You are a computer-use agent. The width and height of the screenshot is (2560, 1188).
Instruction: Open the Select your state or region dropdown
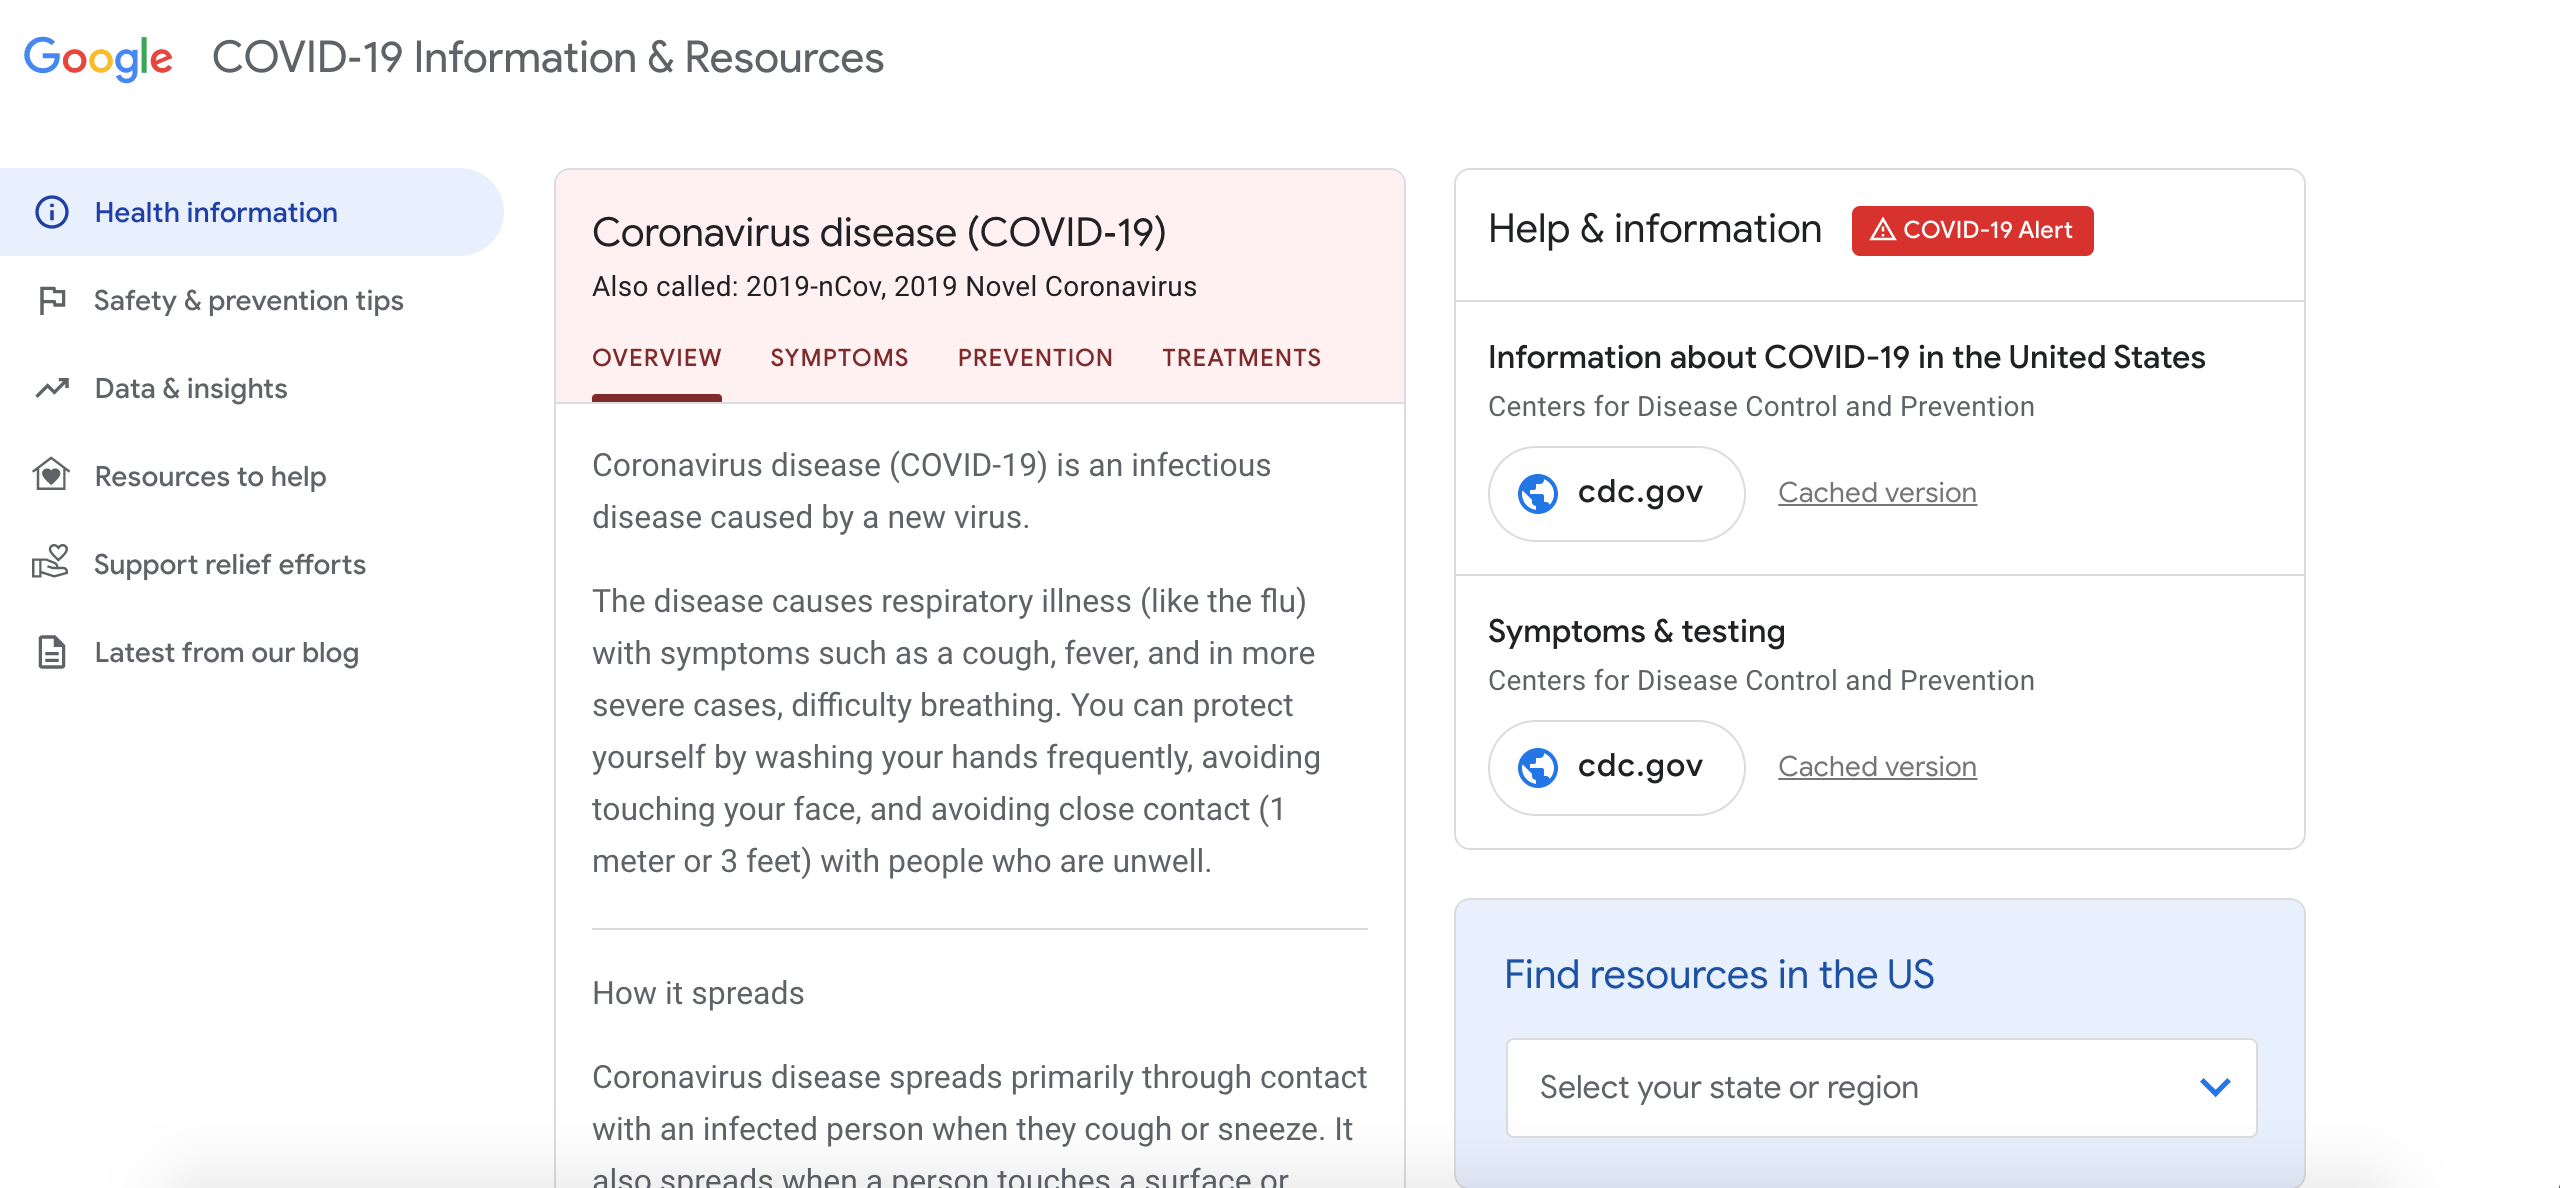1881,1087
